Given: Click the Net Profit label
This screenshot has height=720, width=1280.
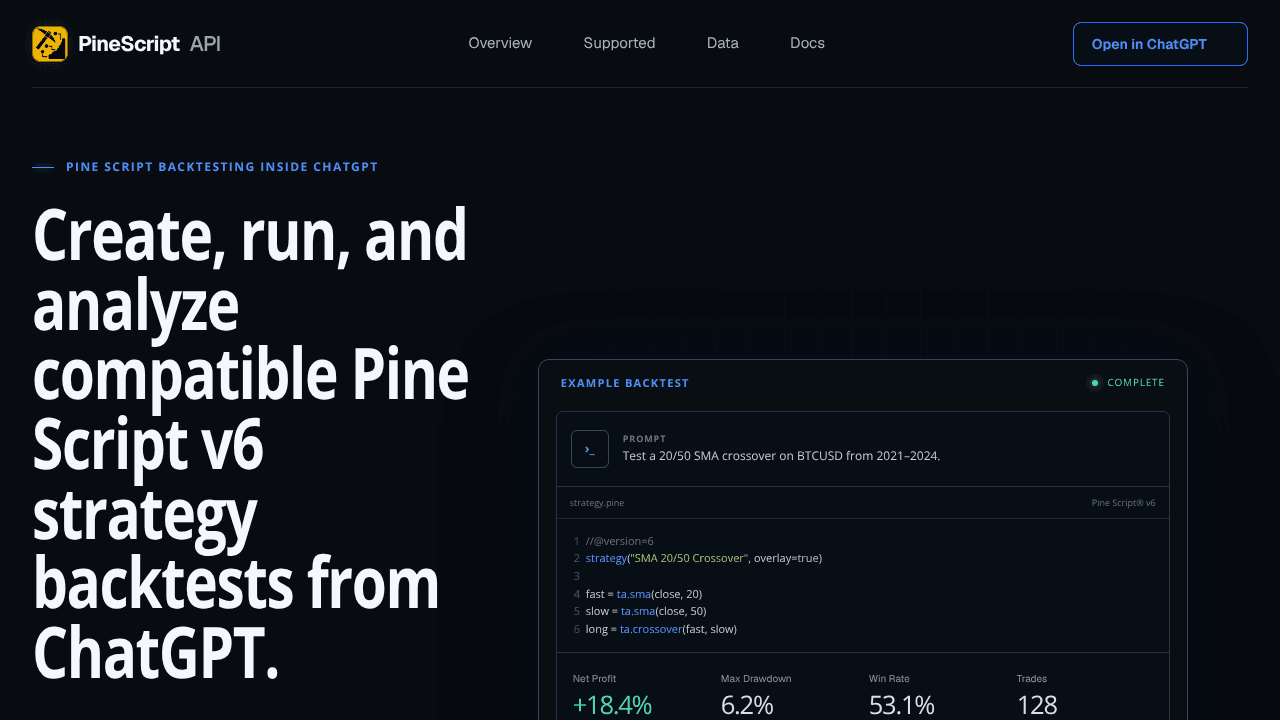Looking at the screenshot, I should (594, 679).
